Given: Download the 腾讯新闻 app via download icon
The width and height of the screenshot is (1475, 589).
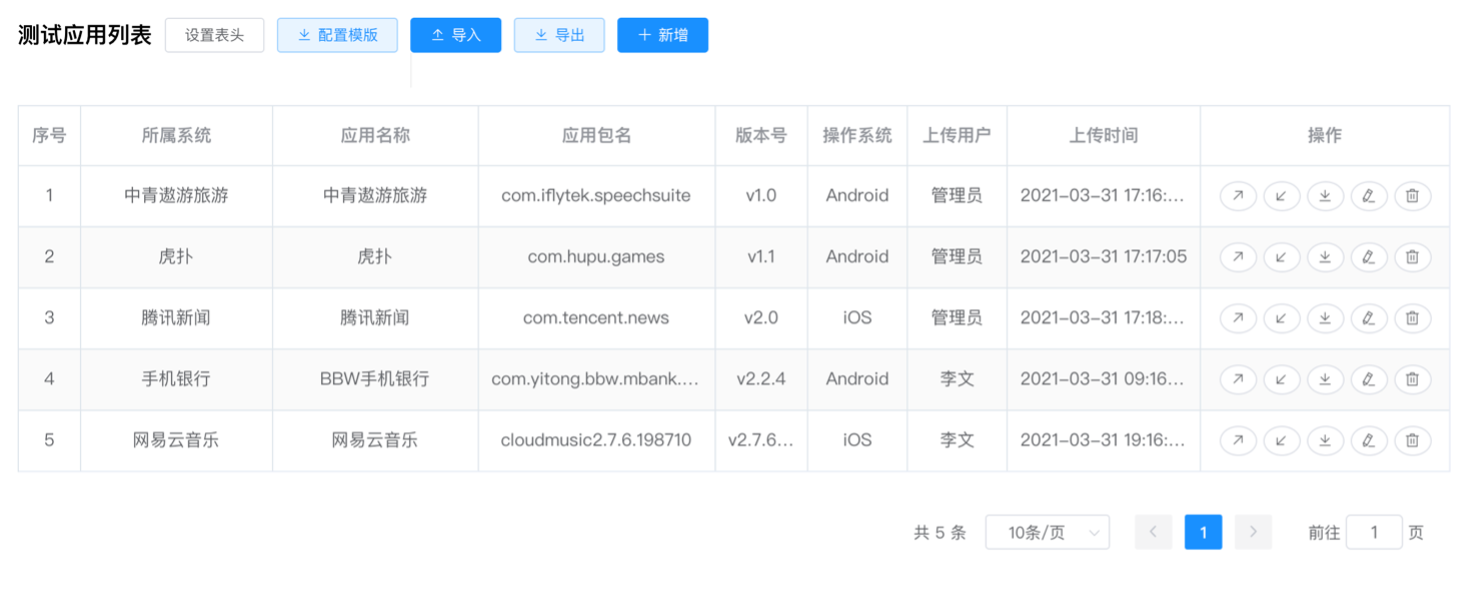Looking at the screenshot, I should click(1325, 318).
